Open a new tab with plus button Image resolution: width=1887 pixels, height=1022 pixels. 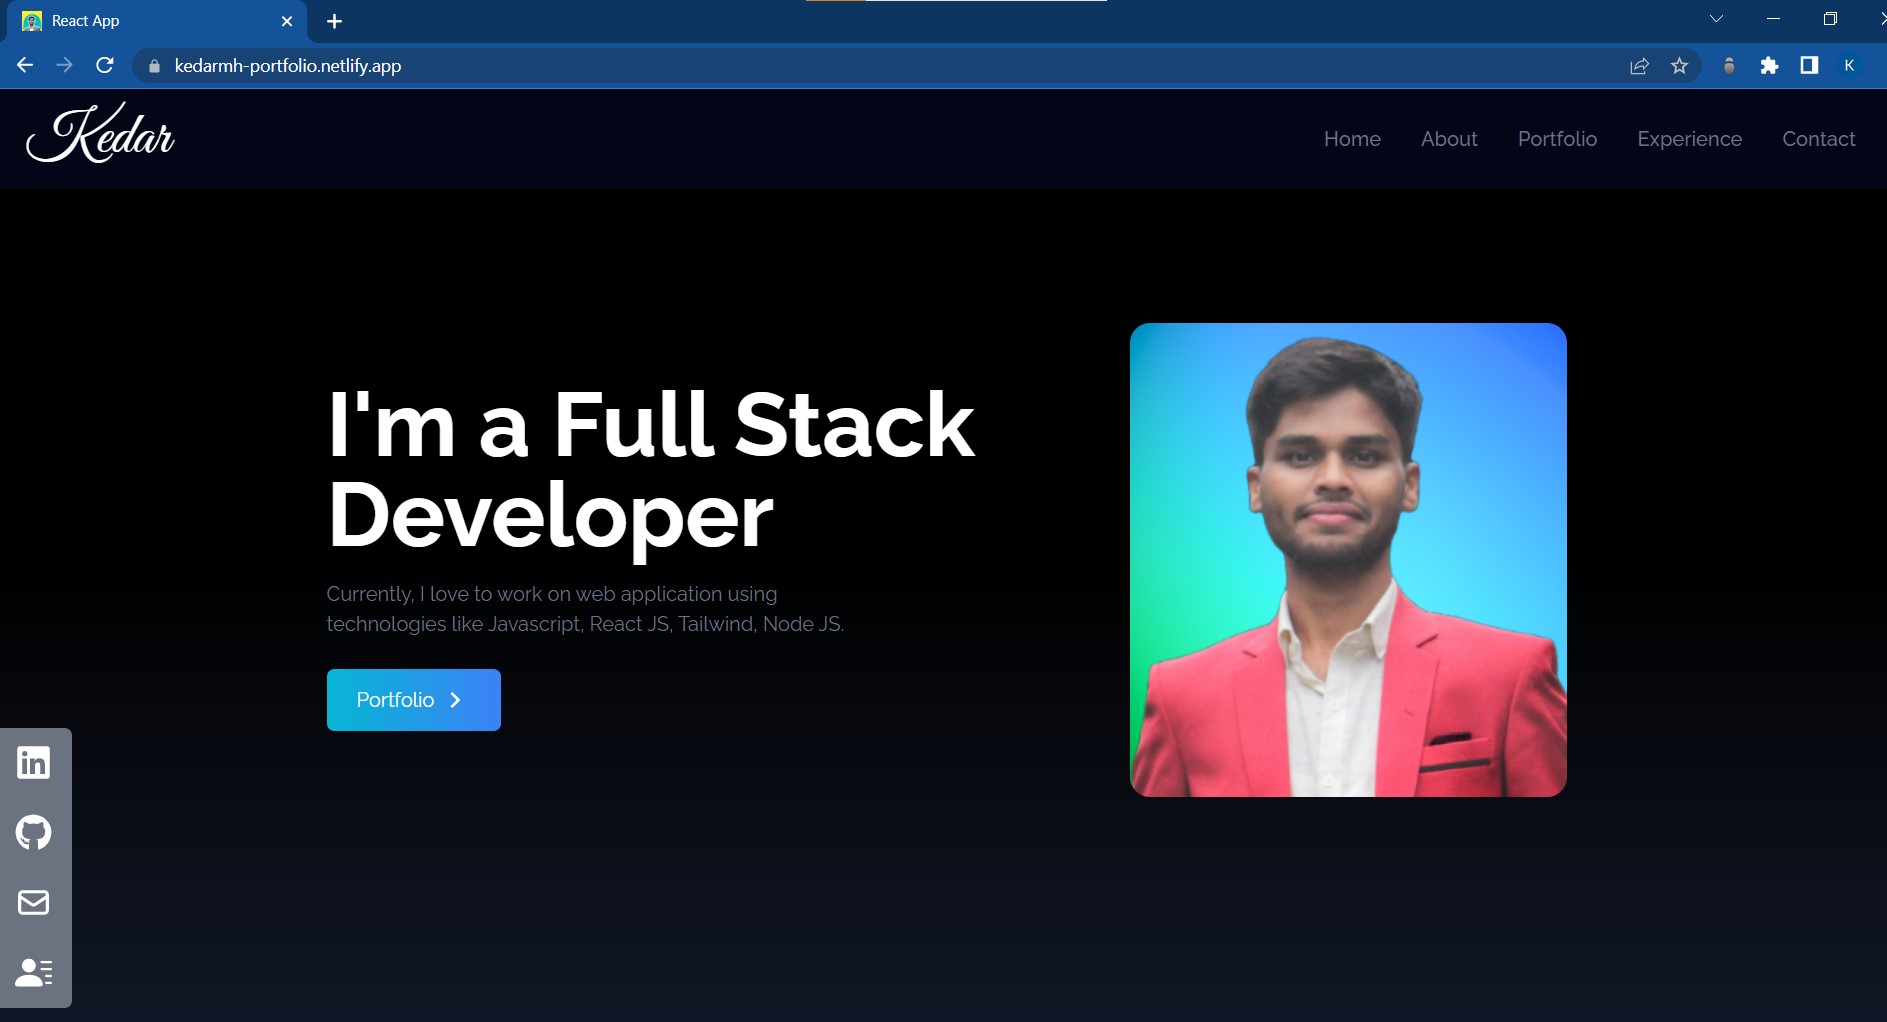click(334, 21)
